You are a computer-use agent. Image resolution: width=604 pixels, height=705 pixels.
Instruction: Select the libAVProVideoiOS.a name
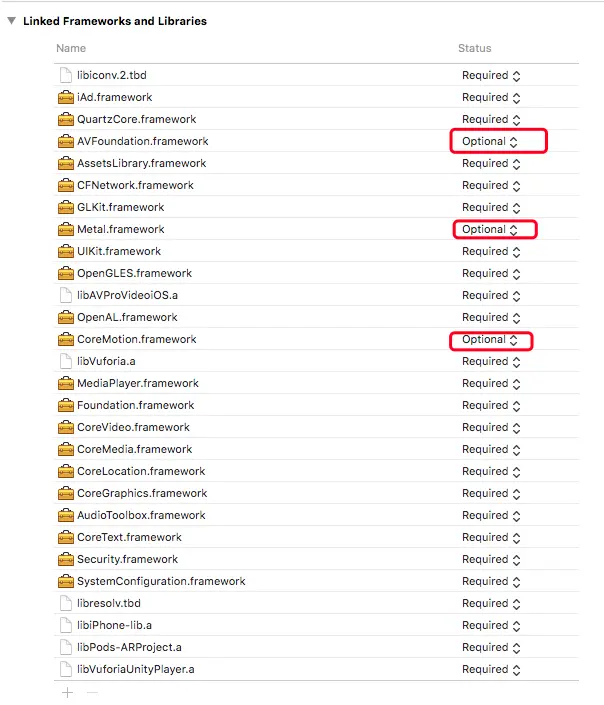coord(127,295)
